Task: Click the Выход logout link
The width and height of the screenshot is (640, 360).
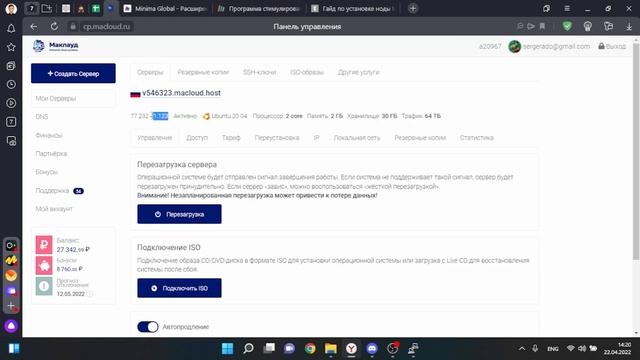Action: tap(612, 47)
